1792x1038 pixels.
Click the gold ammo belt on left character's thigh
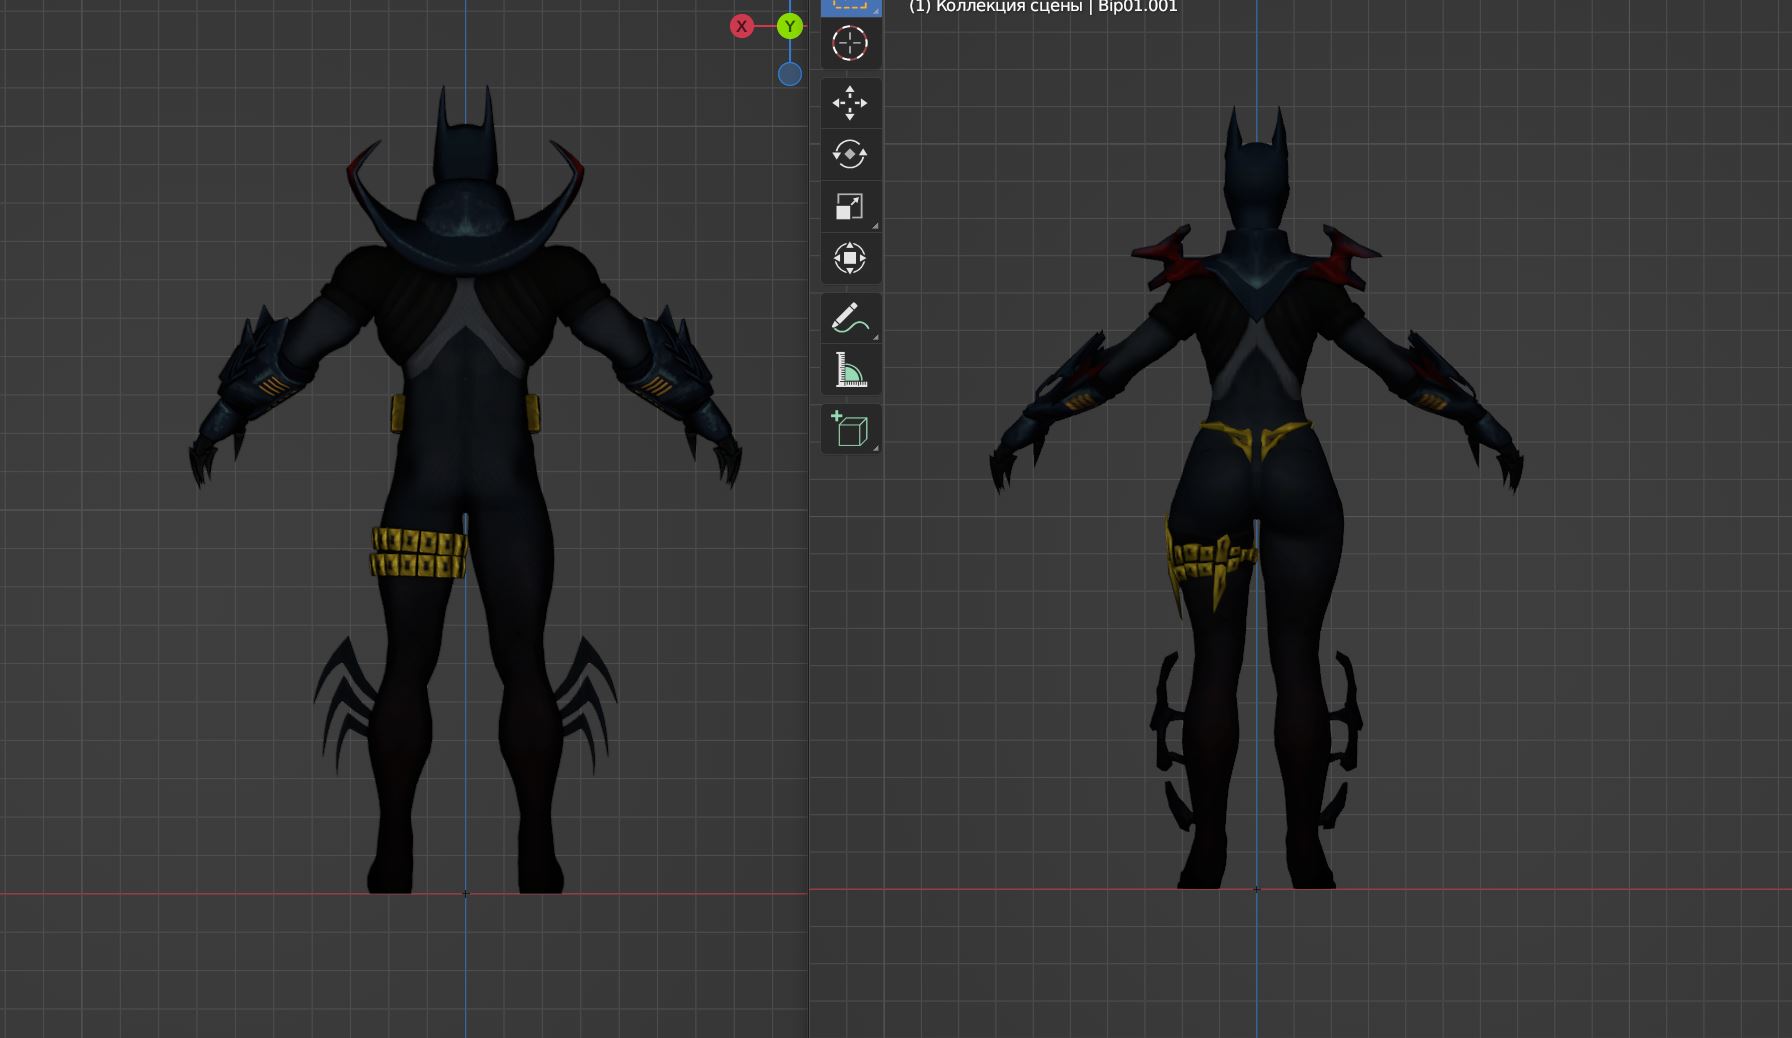coord(418,553)
